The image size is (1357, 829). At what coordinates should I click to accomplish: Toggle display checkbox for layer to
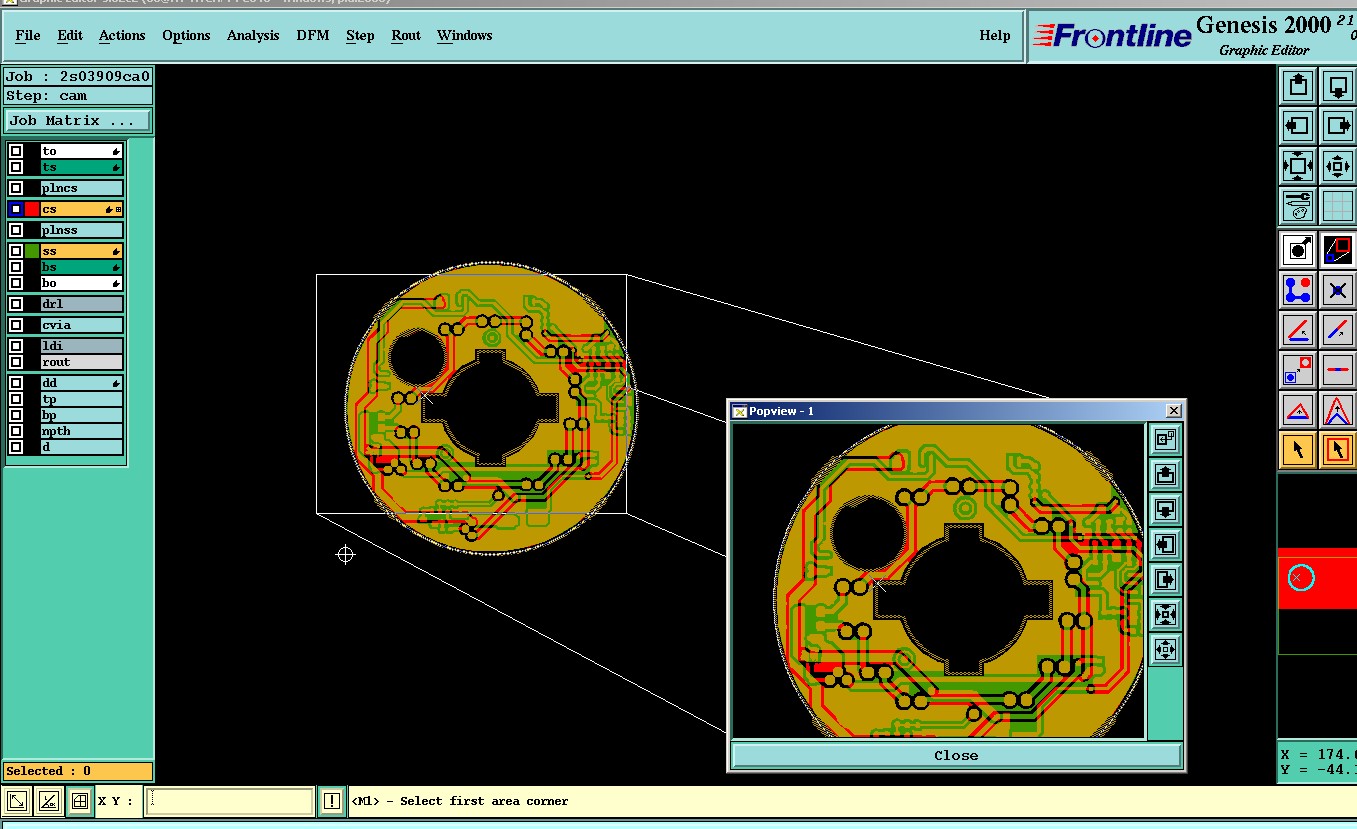pyautogui.click(x=16, y=151)
